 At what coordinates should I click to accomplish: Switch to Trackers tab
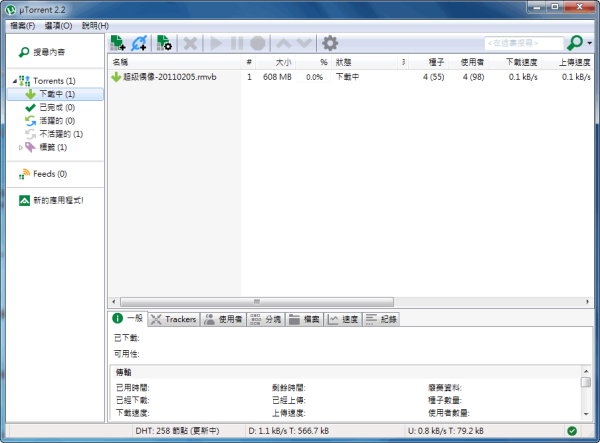pos(174,319)
